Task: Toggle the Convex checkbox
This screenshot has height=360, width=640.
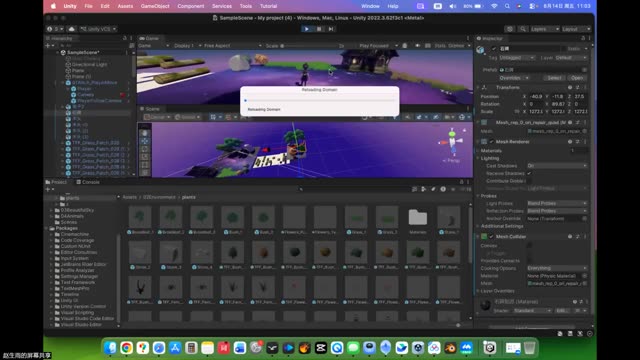Action: click(x=529, y=246)
